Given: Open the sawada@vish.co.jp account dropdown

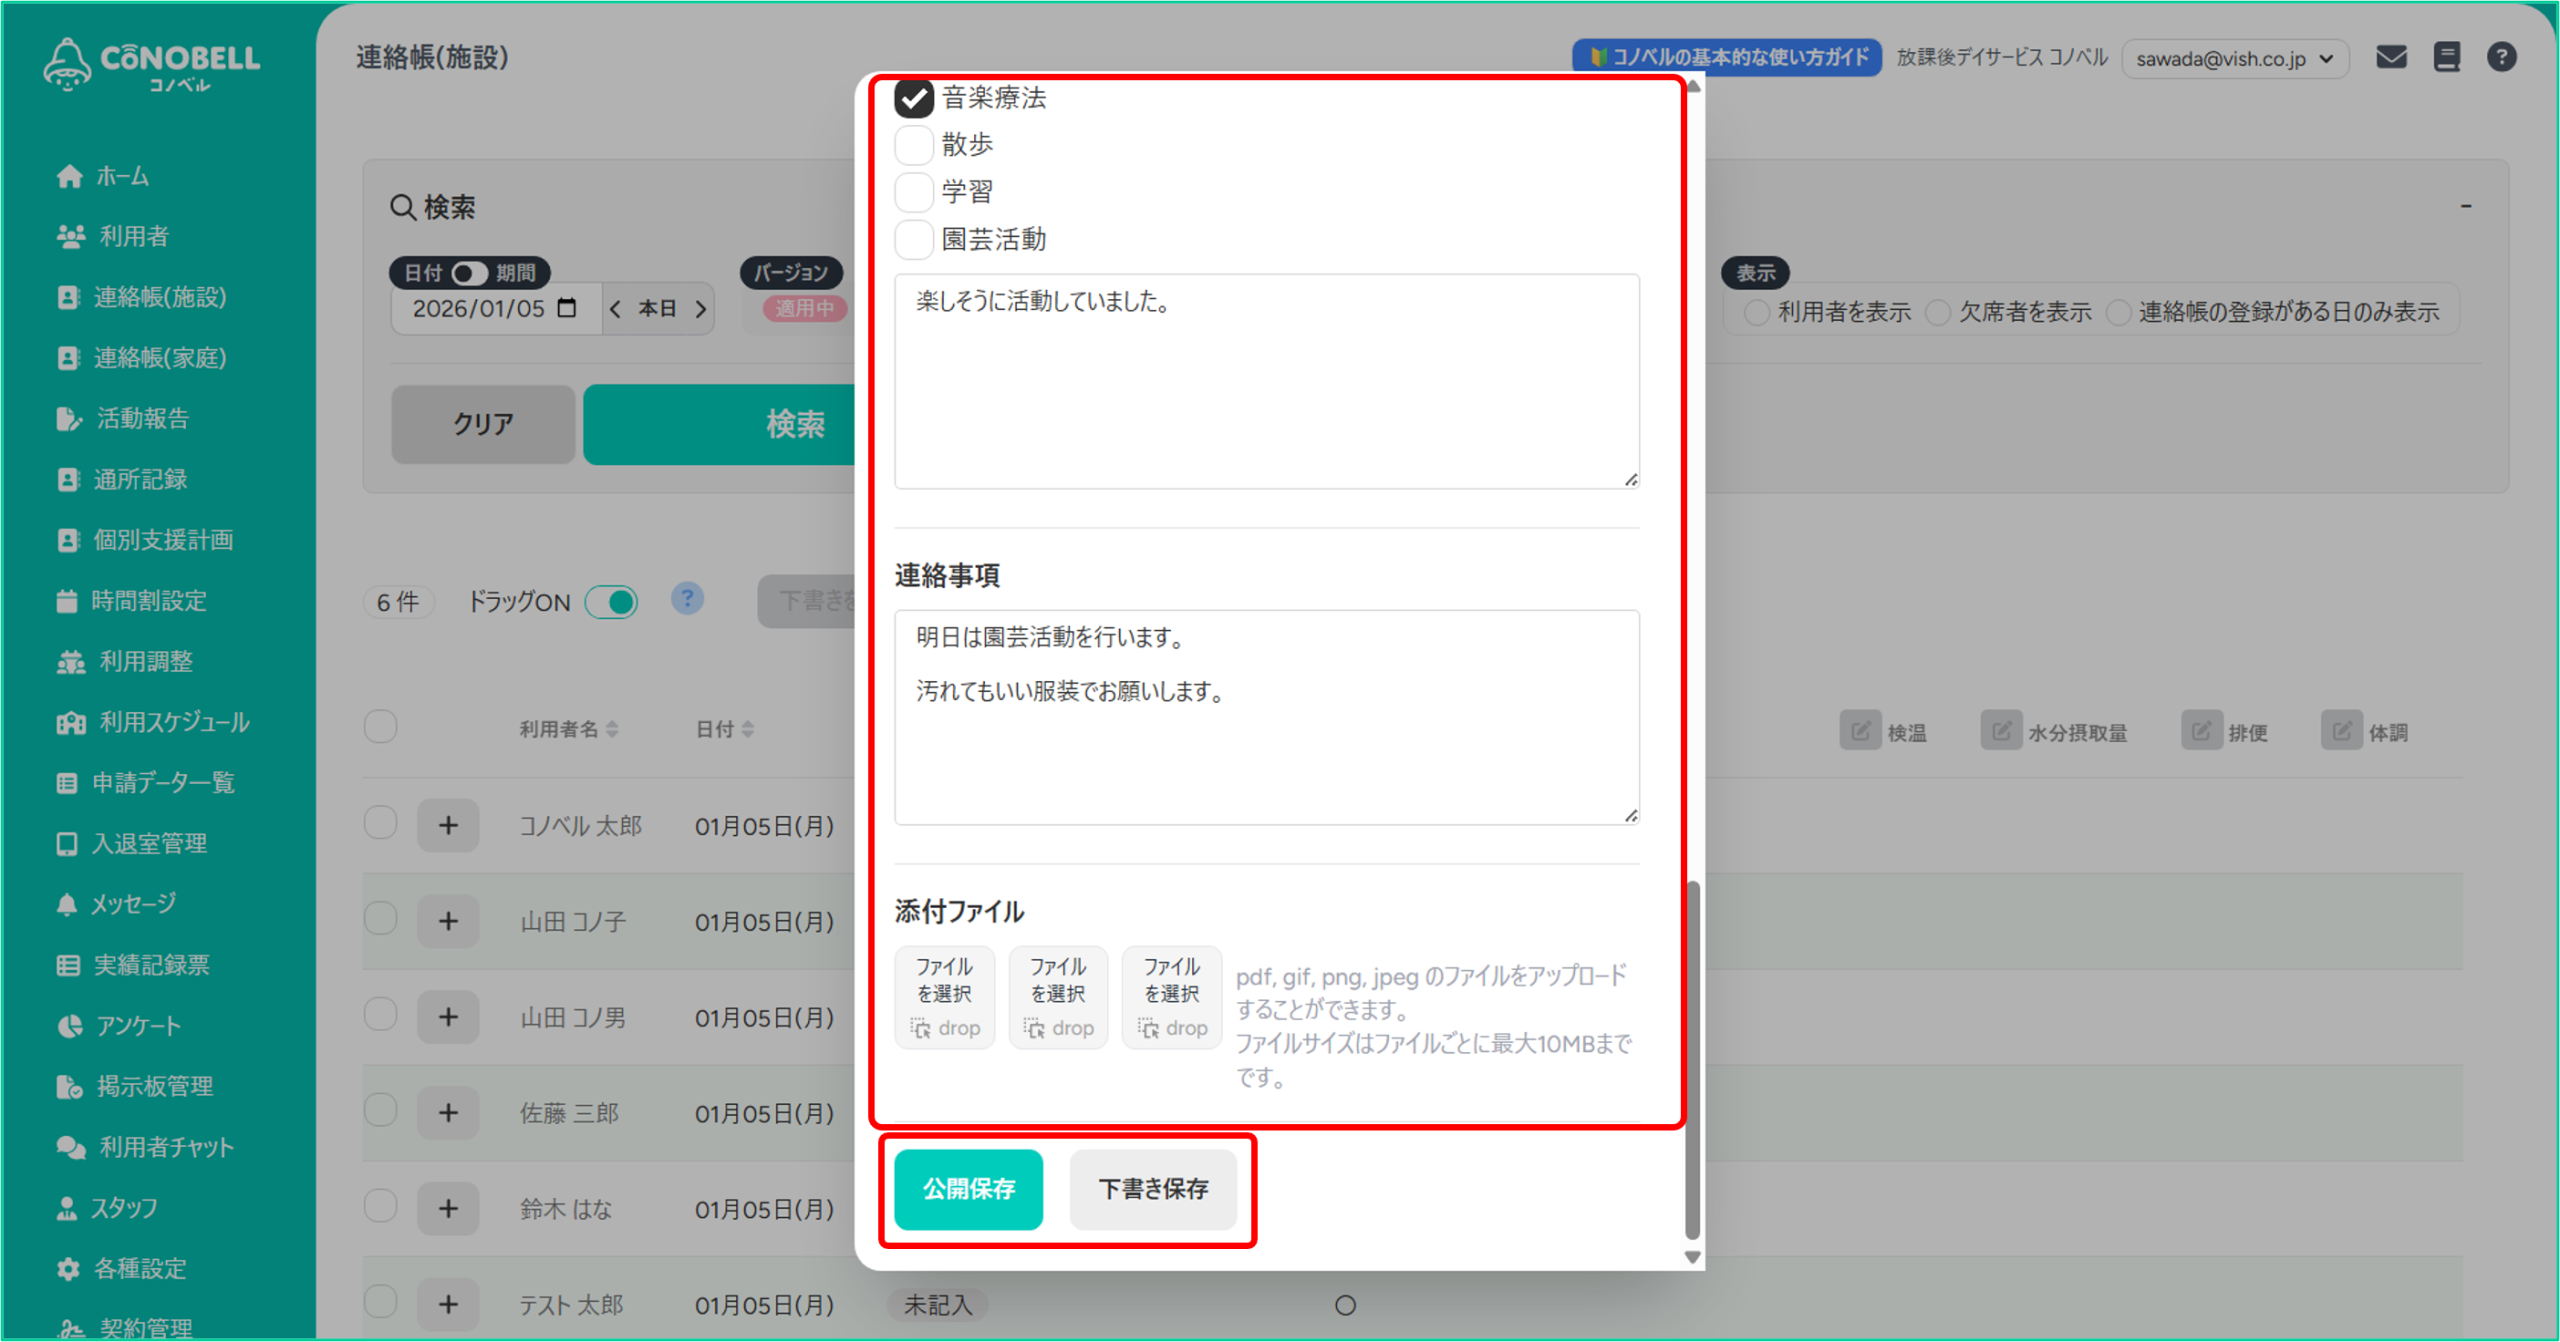Looking at the screenshot, I should tap(2234, 58).
